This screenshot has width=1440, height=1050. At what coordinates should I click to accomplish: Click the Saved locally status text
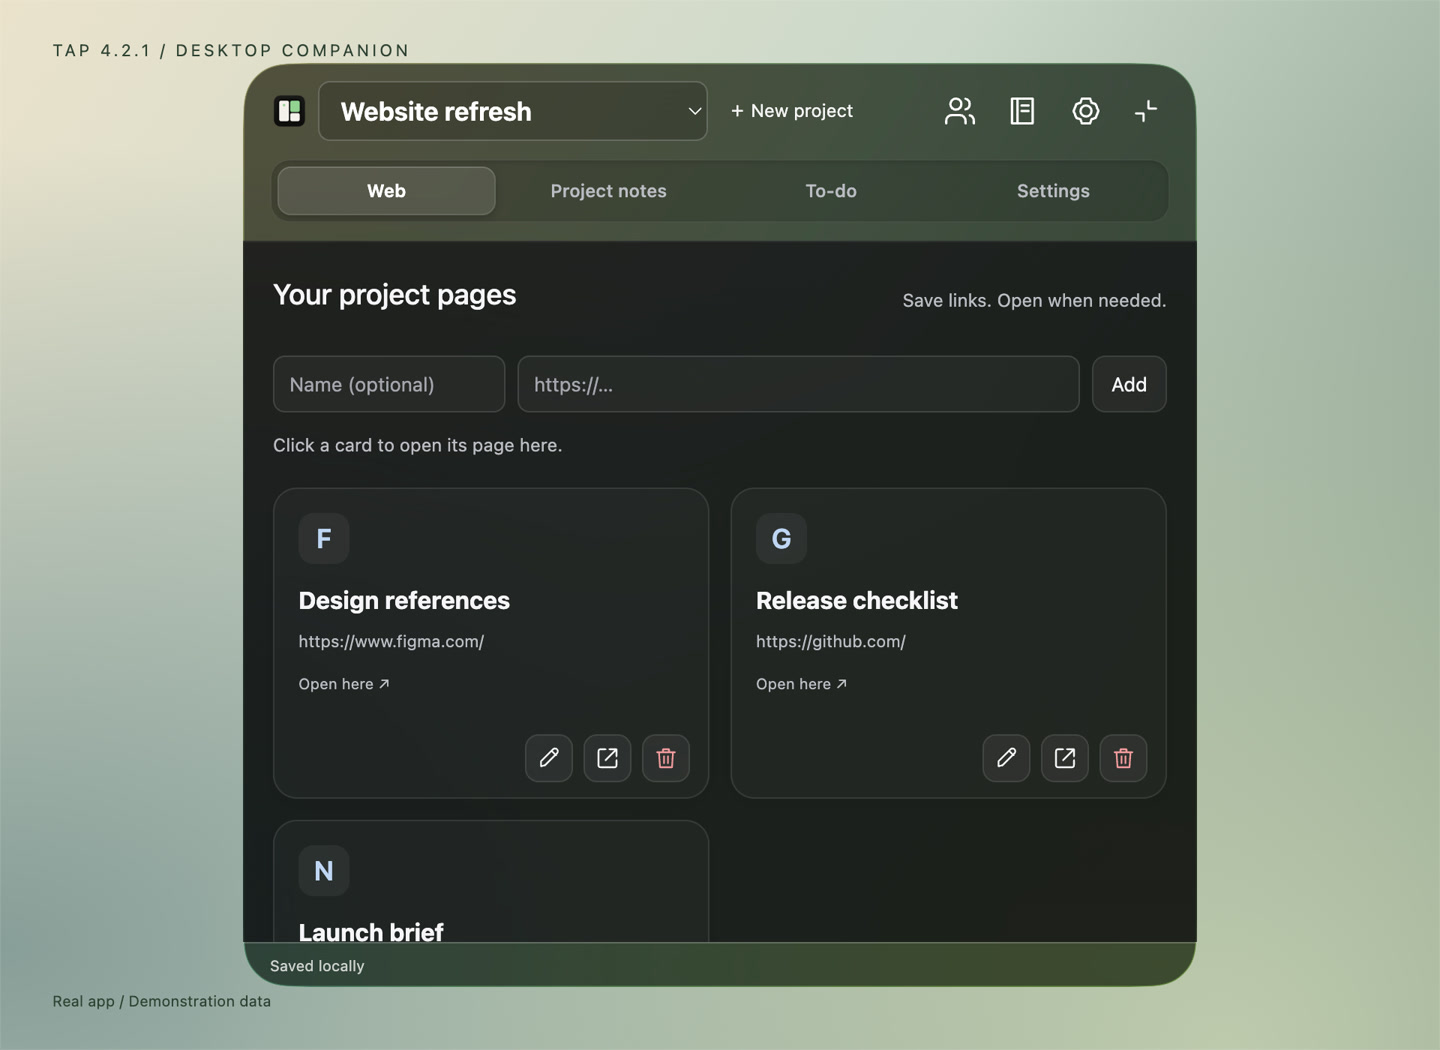(317, 966)
